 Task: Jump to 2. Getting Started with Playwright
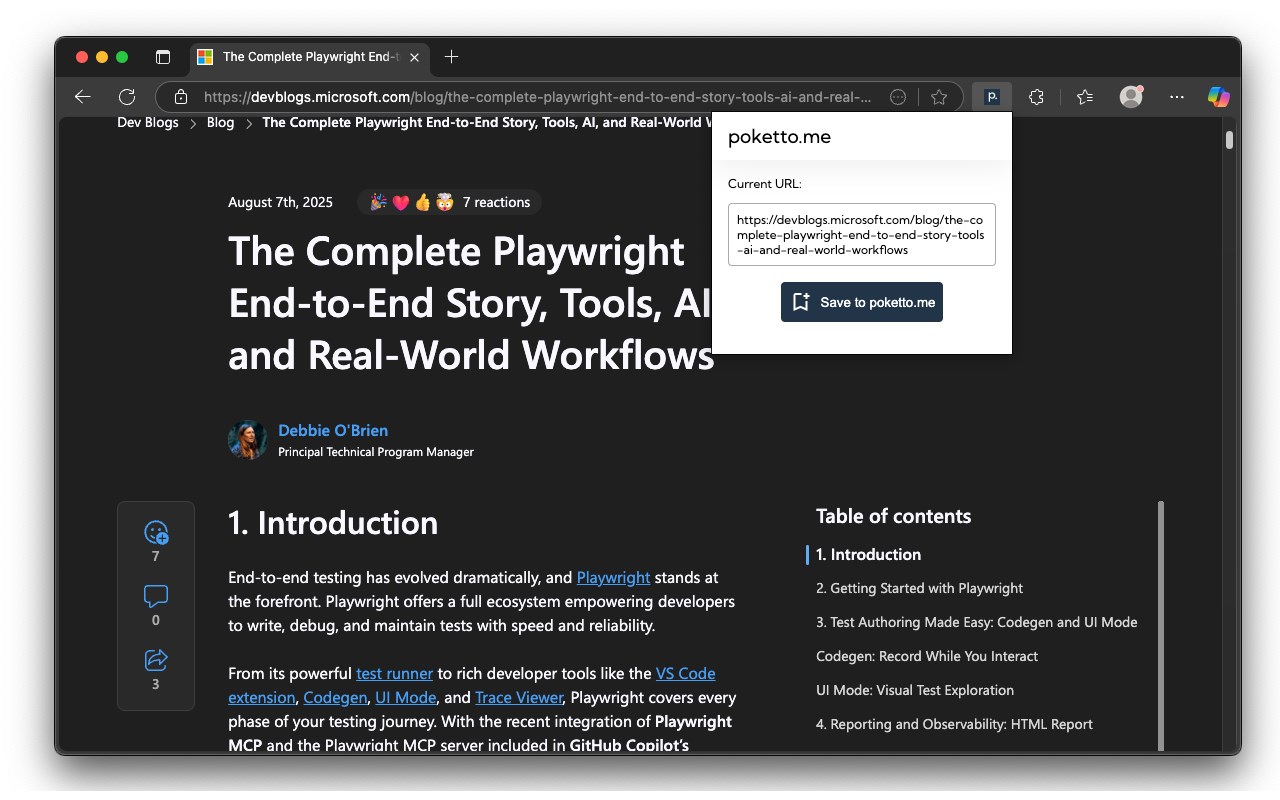click(x=919, y=588)
